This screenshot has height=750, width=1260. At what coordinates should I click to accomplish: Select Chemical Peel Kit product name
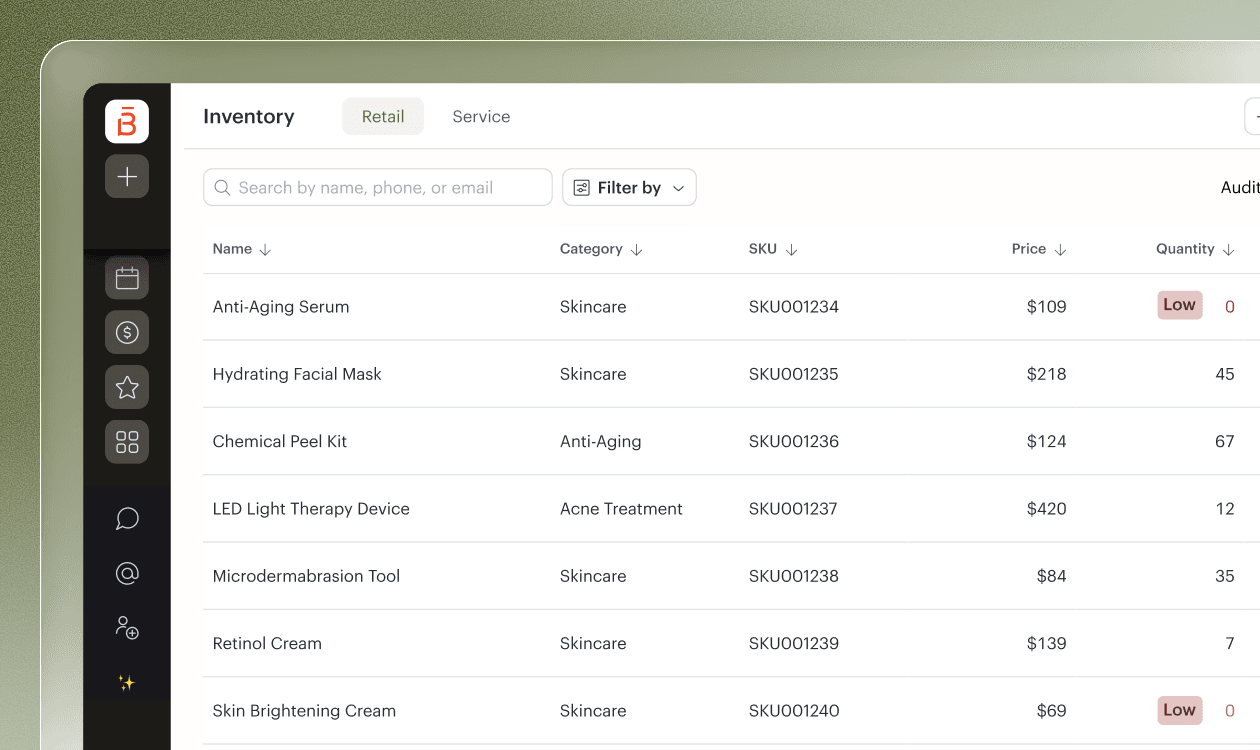280,441
